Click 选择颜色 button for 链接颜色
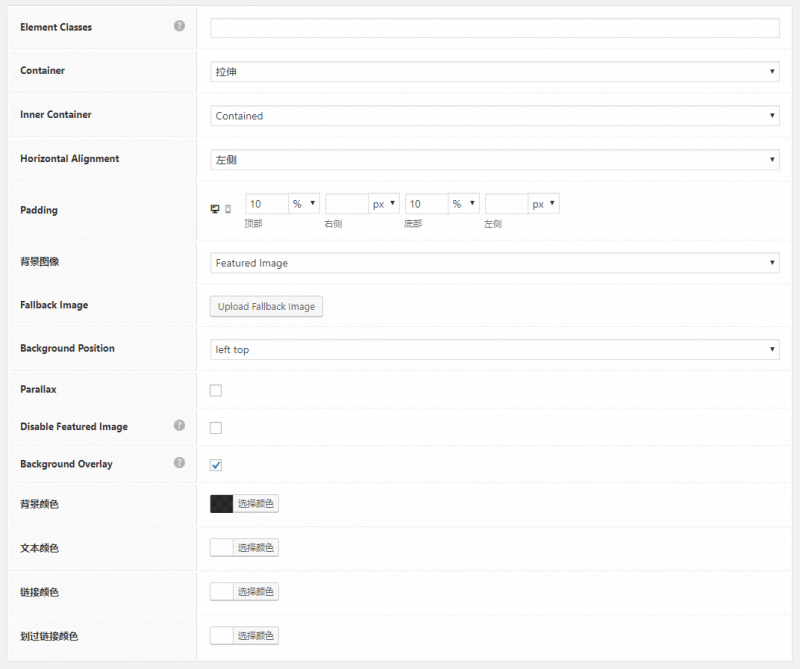 click(256, 592)
